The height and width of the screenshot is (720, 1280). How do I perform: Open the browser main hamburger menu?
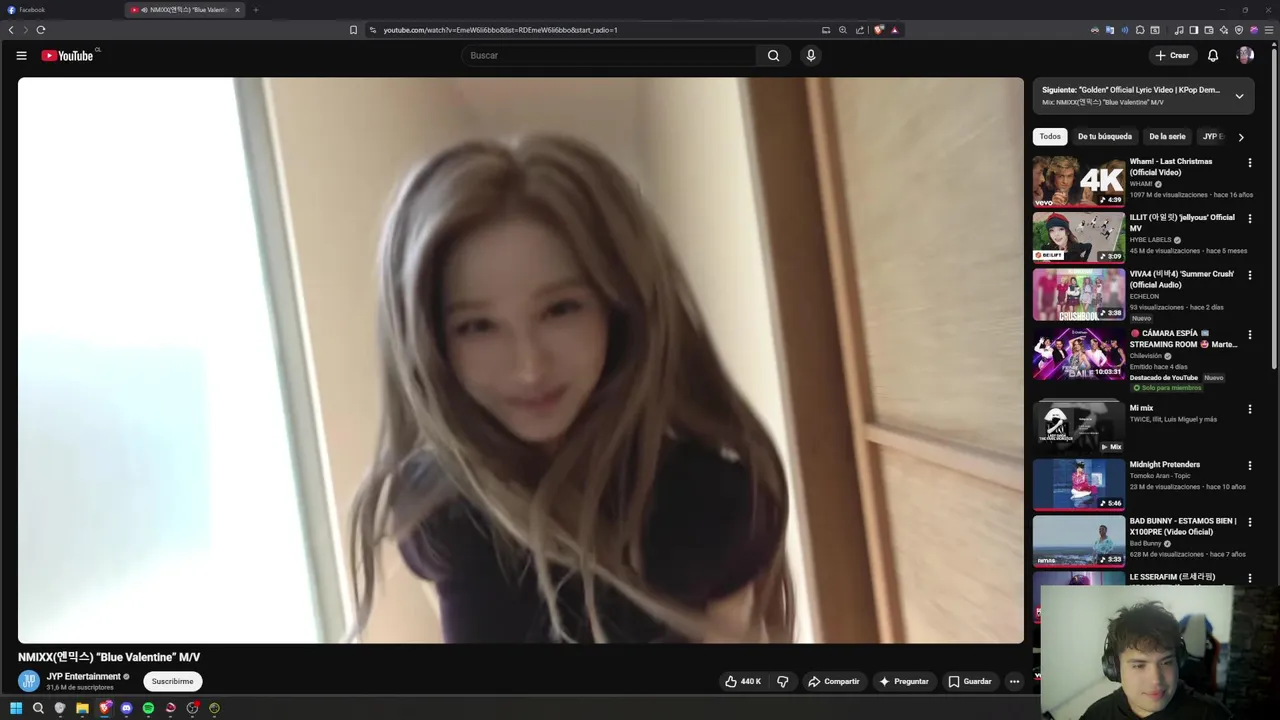pyautogui.click(x=1270, y=30)
